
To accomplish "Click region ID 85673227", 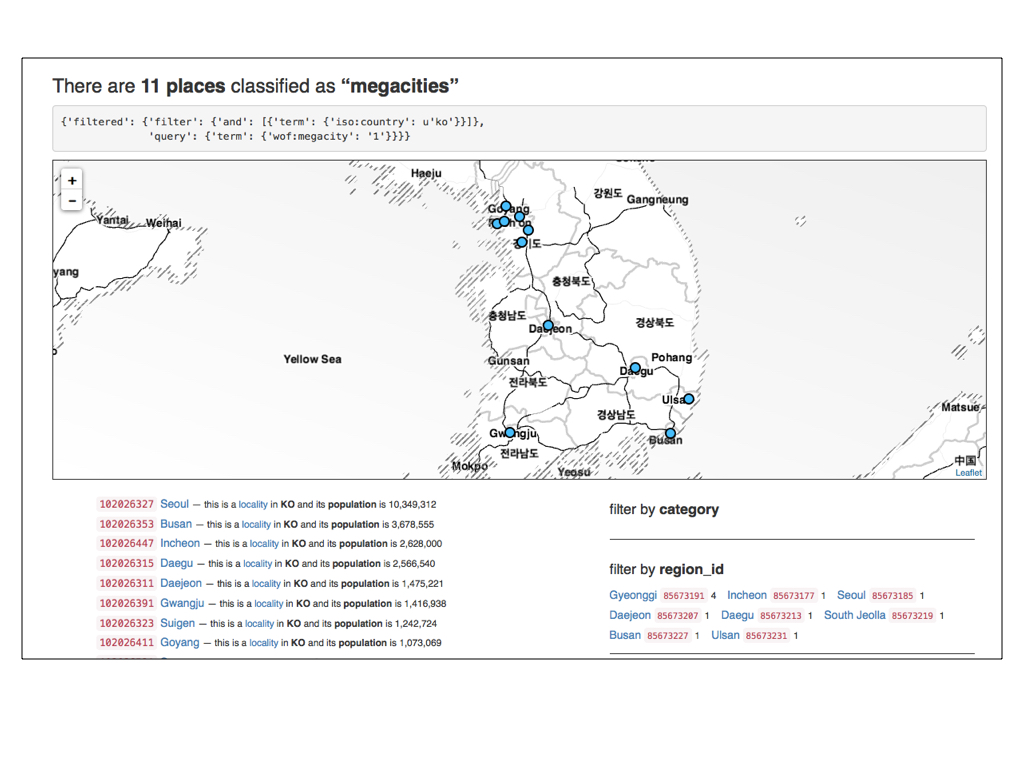I will (x=667, y=635).
